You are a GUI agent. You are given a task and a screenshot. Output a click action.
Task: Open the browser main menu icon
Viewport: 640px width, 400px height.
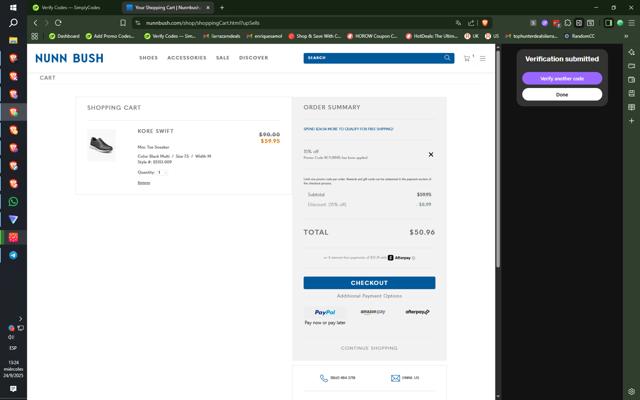631,23
